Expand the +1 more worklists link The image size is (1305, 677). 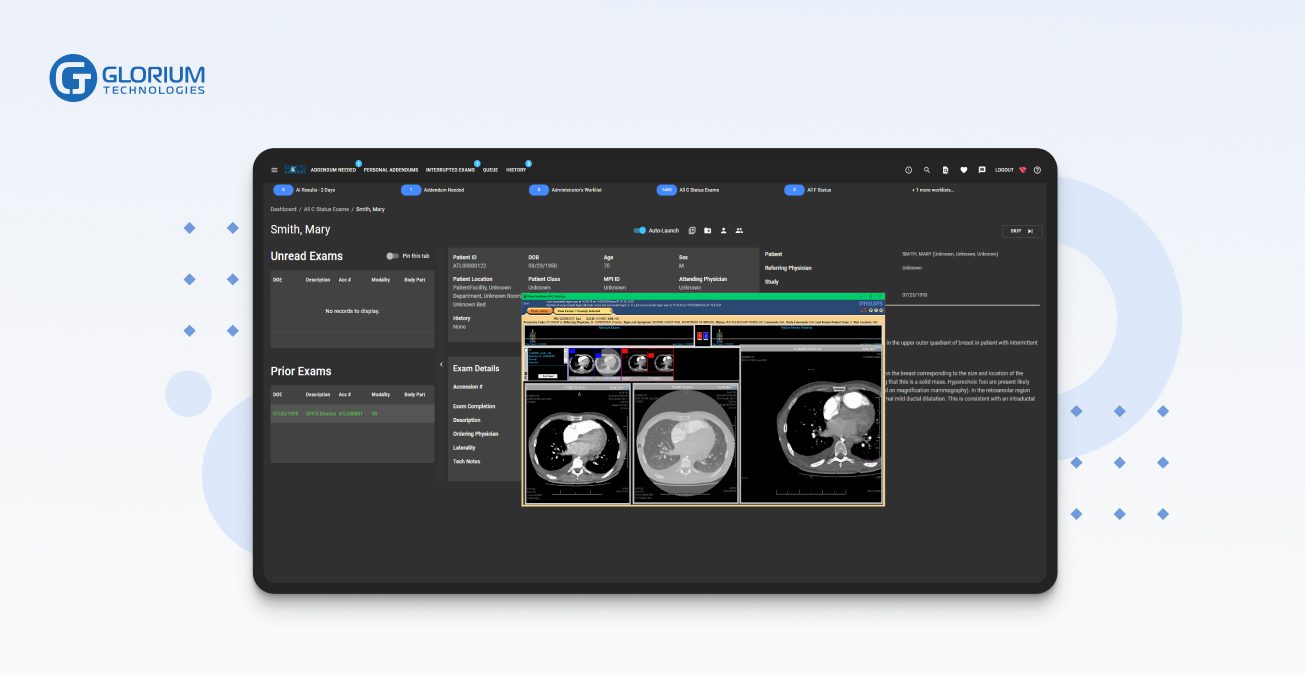coord(932,189)
